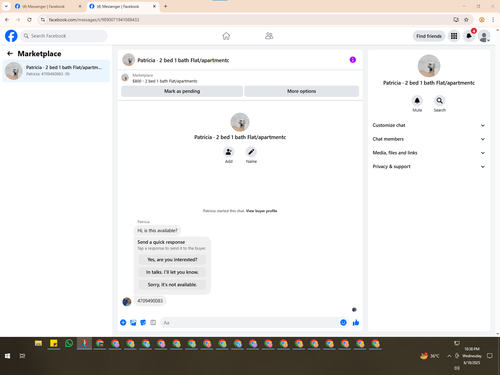Open Sticky Notes from the taskbar

pyautogui.click(x=54, y=343)
